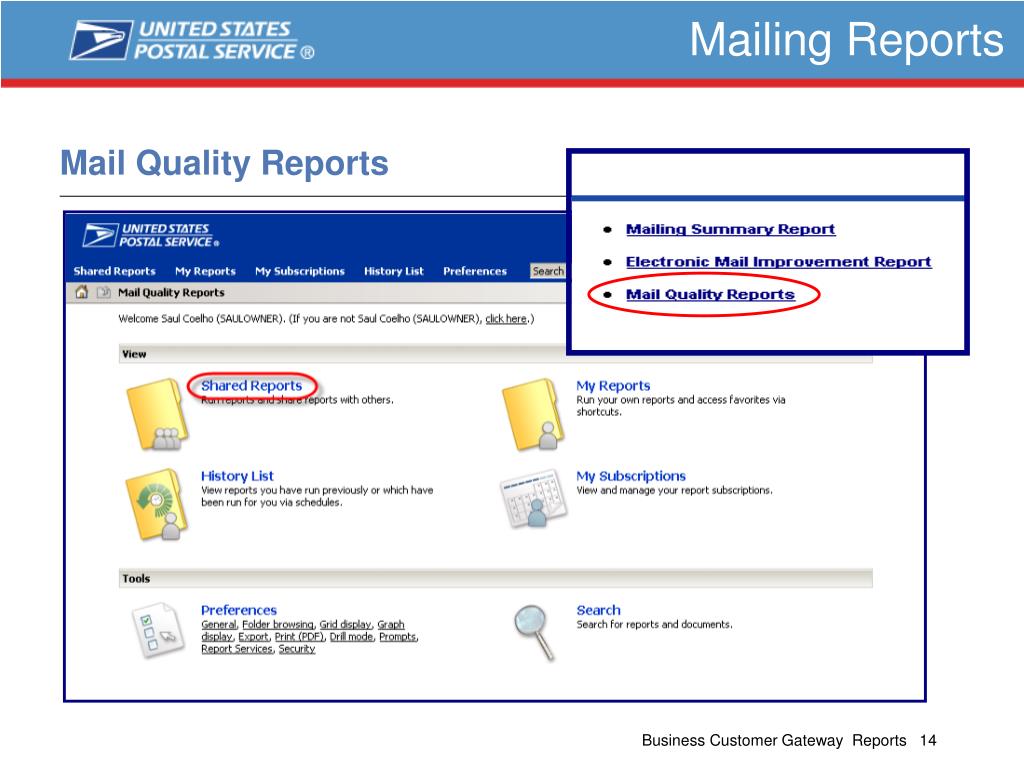Open the Search heading link under Tools
1024x768 pixels.
coord(598,610)
